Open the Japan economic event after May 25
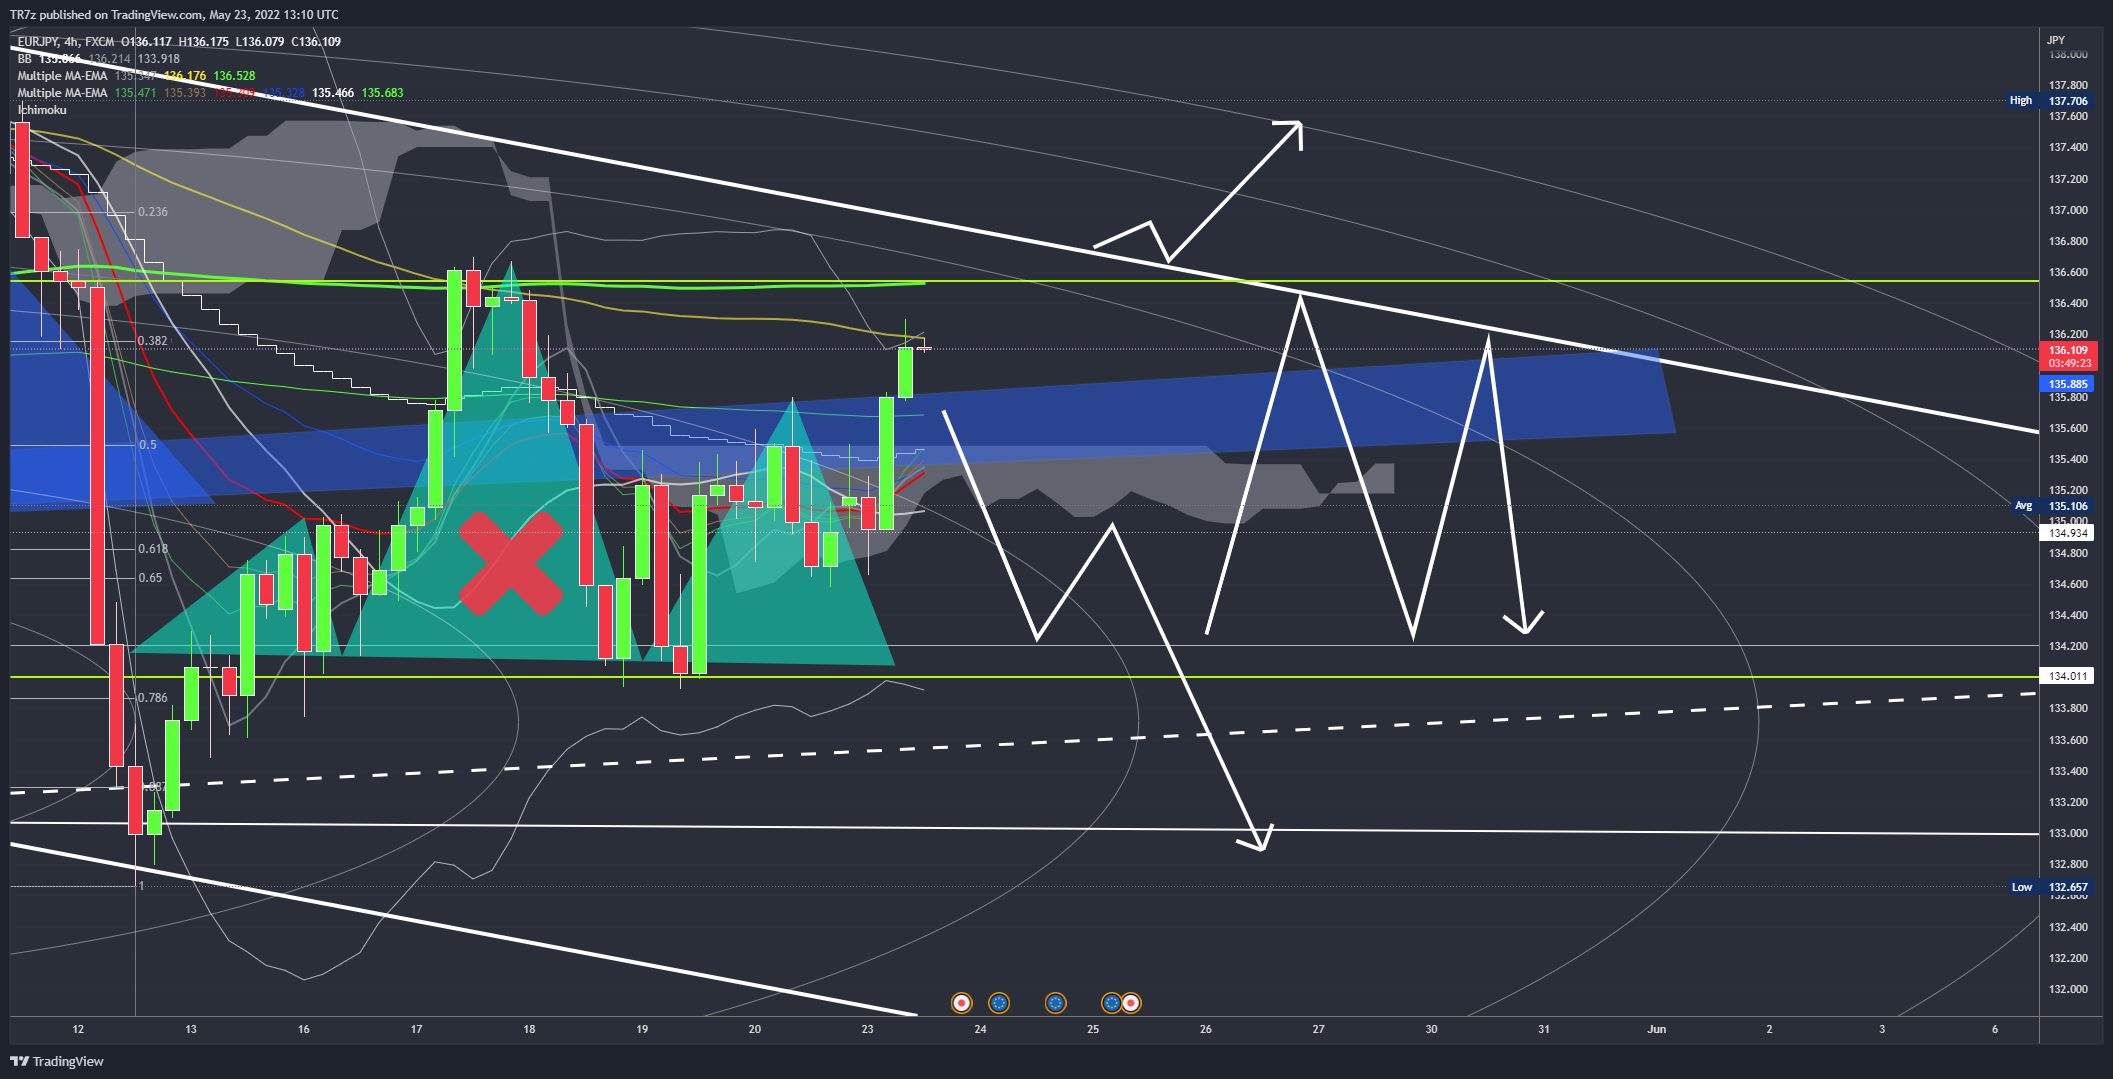This screenshot has width=2113, height=1079. (1131, 1002)
